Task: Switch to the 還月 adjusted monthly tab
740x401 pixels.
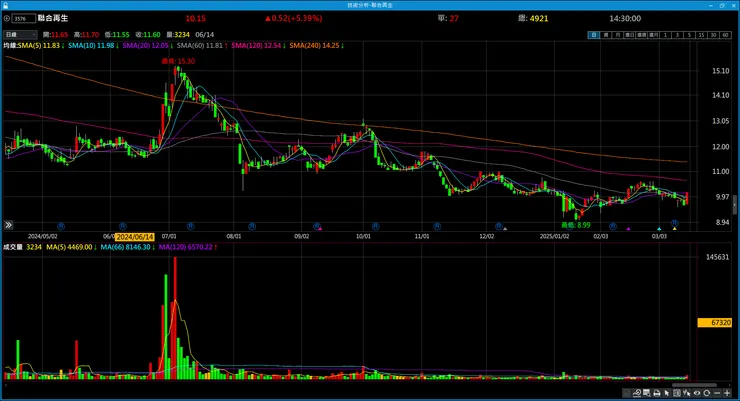Action: point(654,35)
